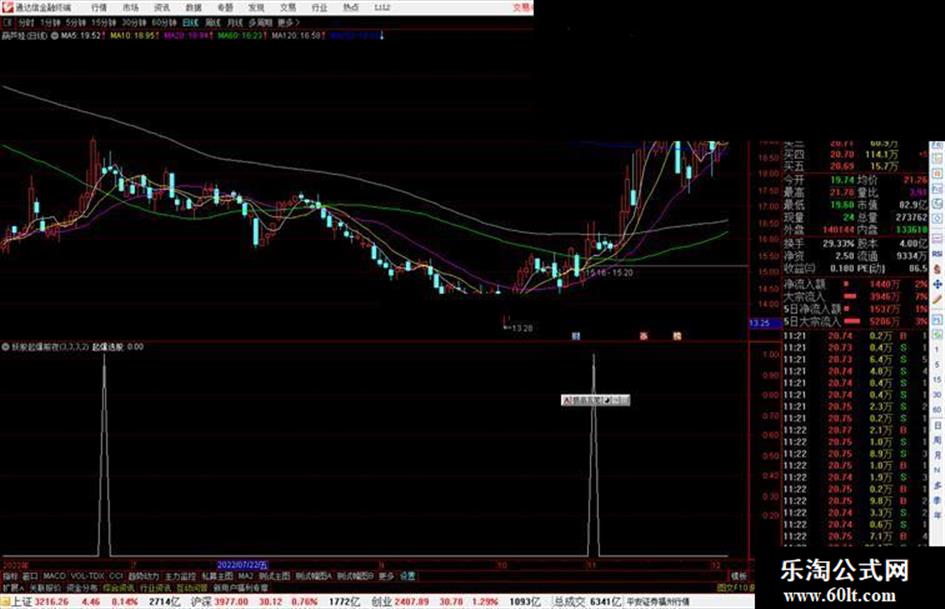This screenshot has width=945, height=609.
Task: Click the dollar money-bag sidebar icon
Action: [x=937, y=270]
